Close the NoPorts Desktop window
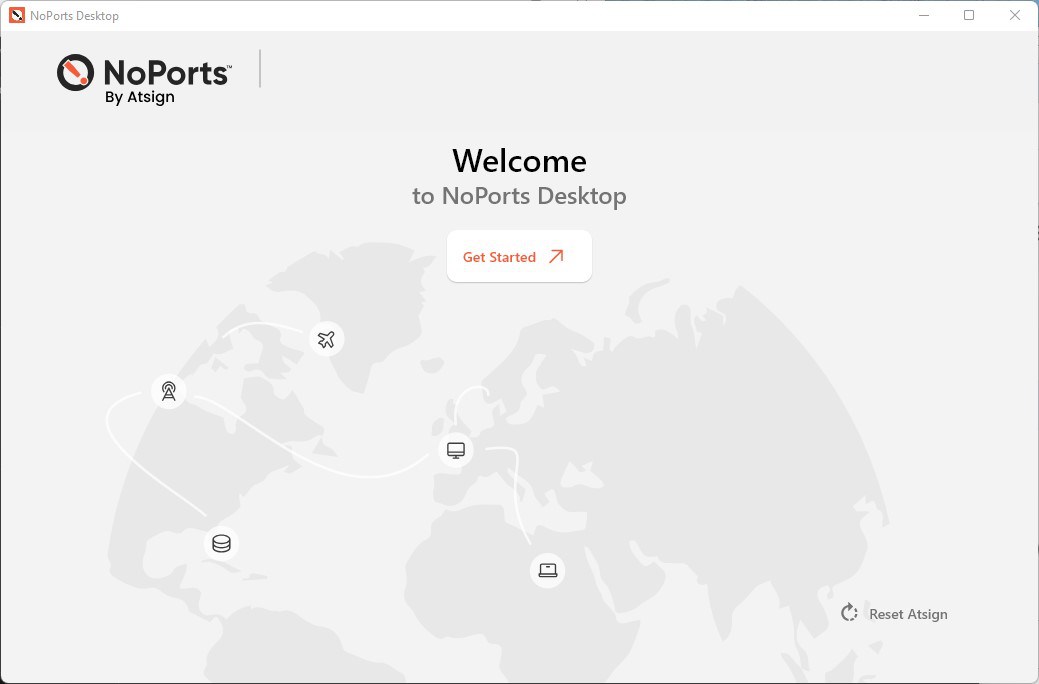This screenshot has height=684, width=1039. coord(1014,15)
